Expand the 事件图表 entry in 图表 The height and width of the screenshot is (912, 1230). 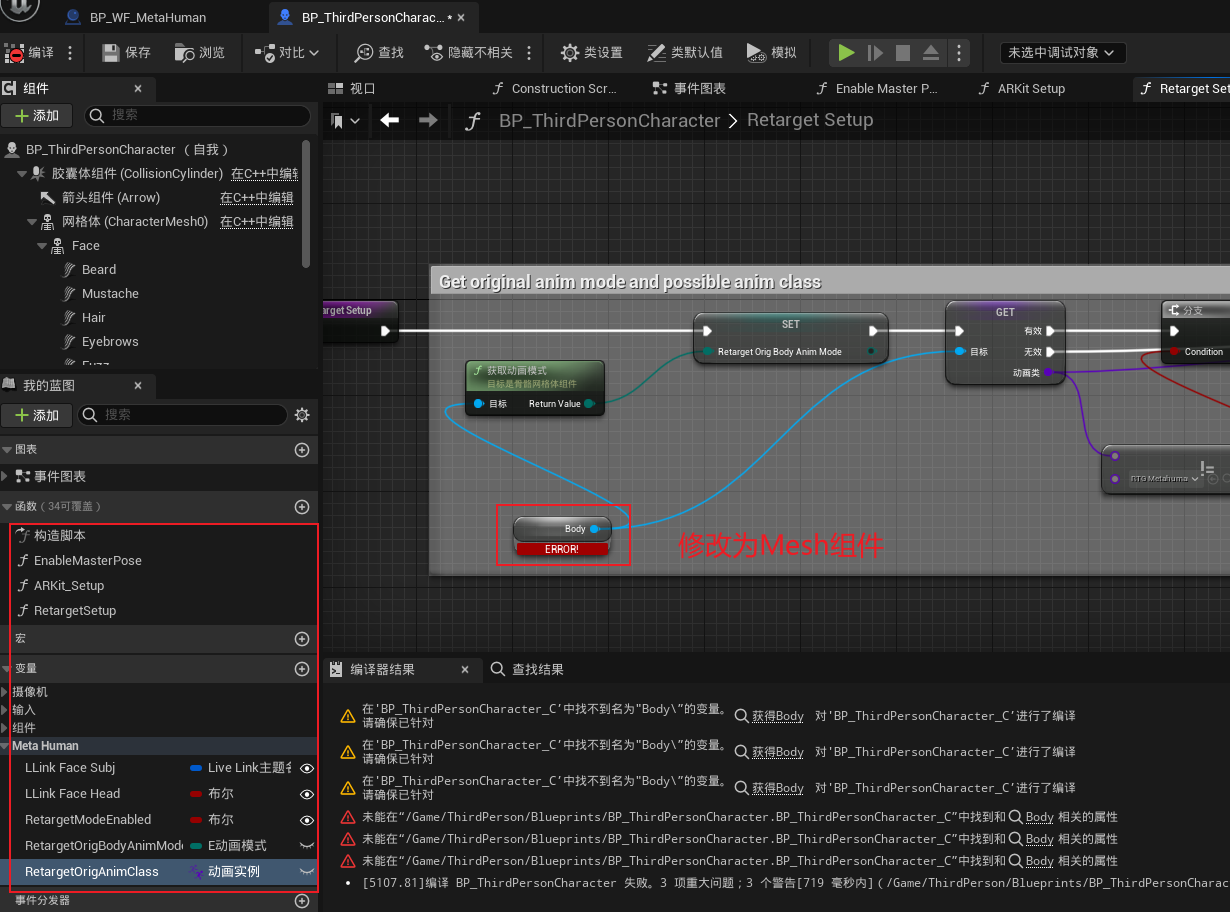pos(6,476)
